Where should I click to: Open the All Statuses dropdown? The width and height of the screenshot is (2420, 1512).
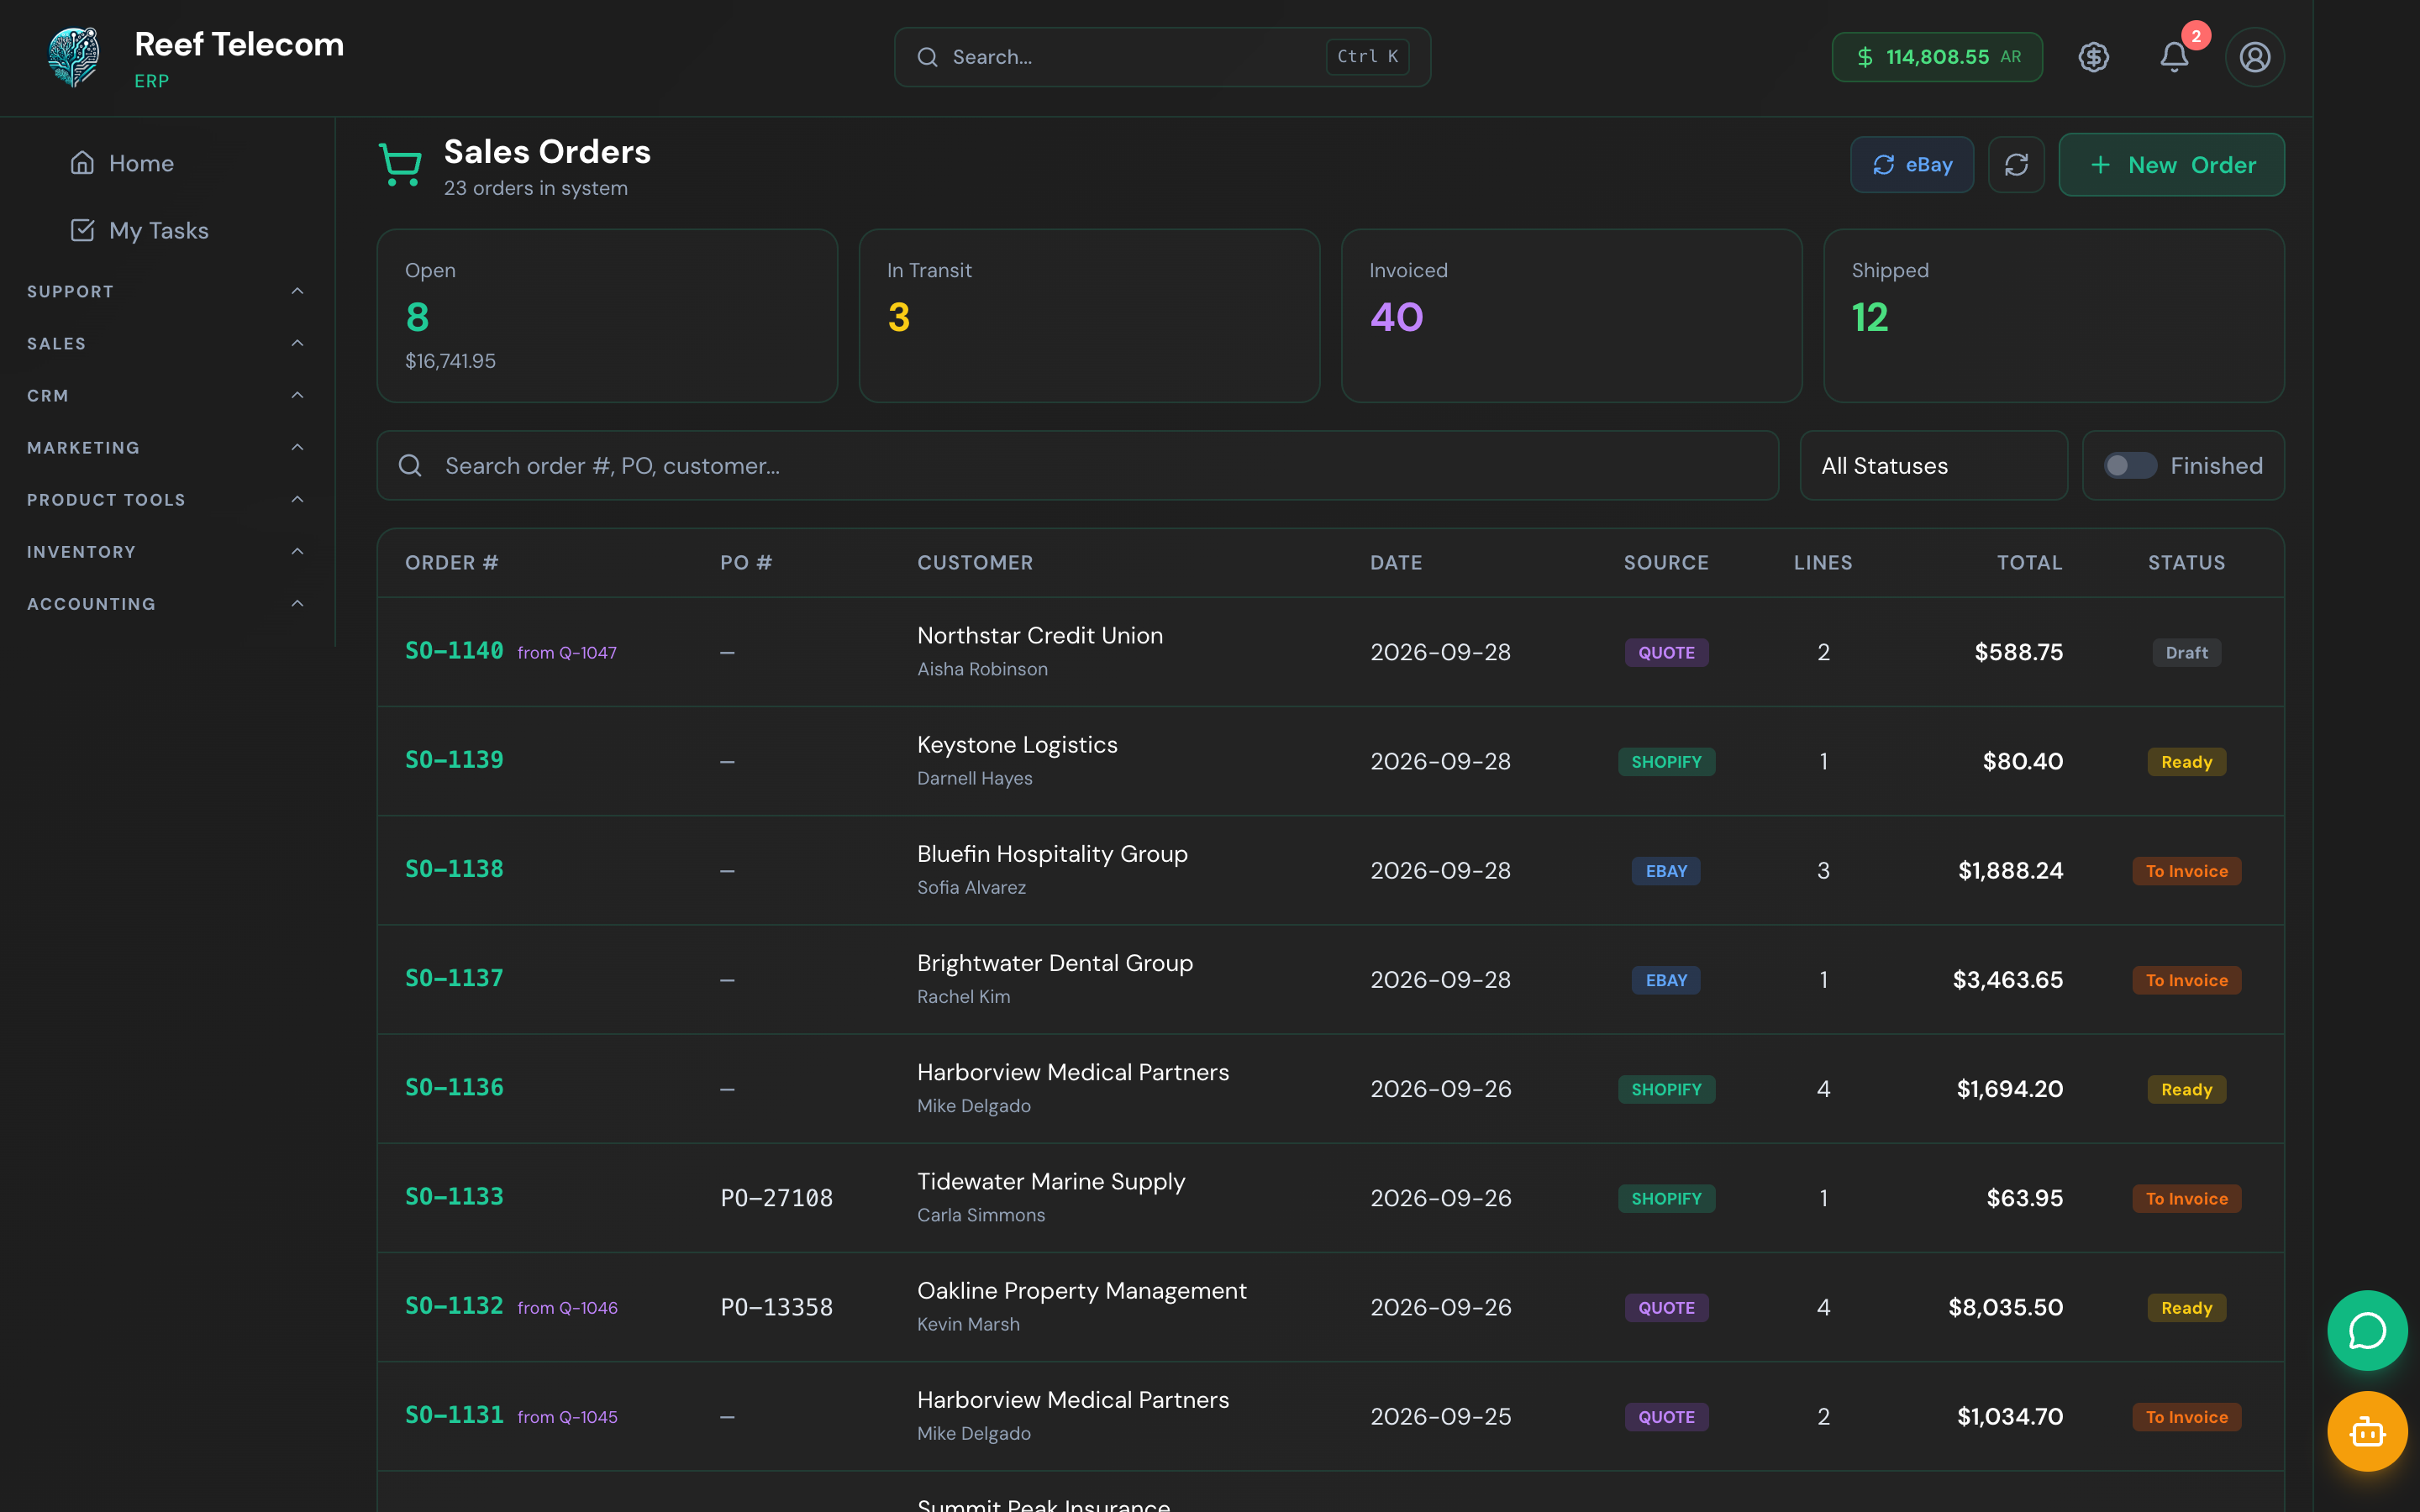point(1933,465)
